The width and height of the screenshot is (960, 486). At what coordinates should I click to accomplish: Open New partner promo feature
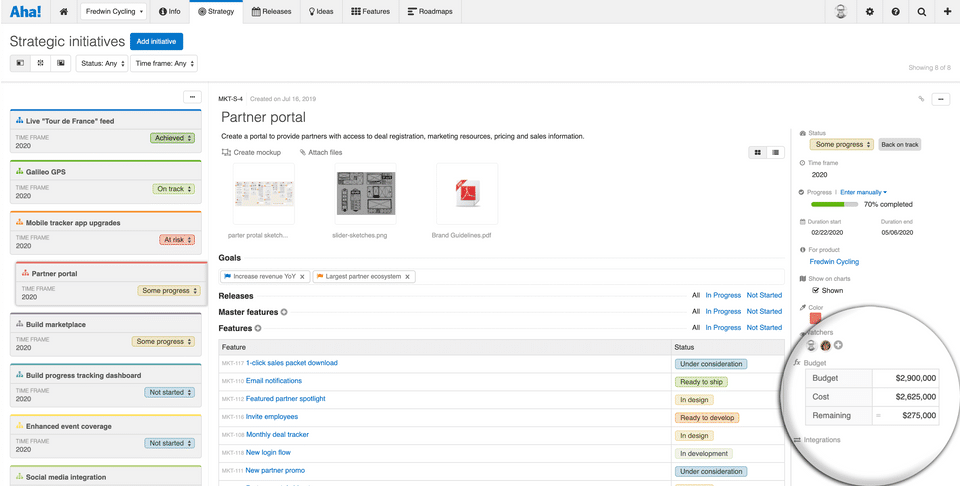click(275, 471)
